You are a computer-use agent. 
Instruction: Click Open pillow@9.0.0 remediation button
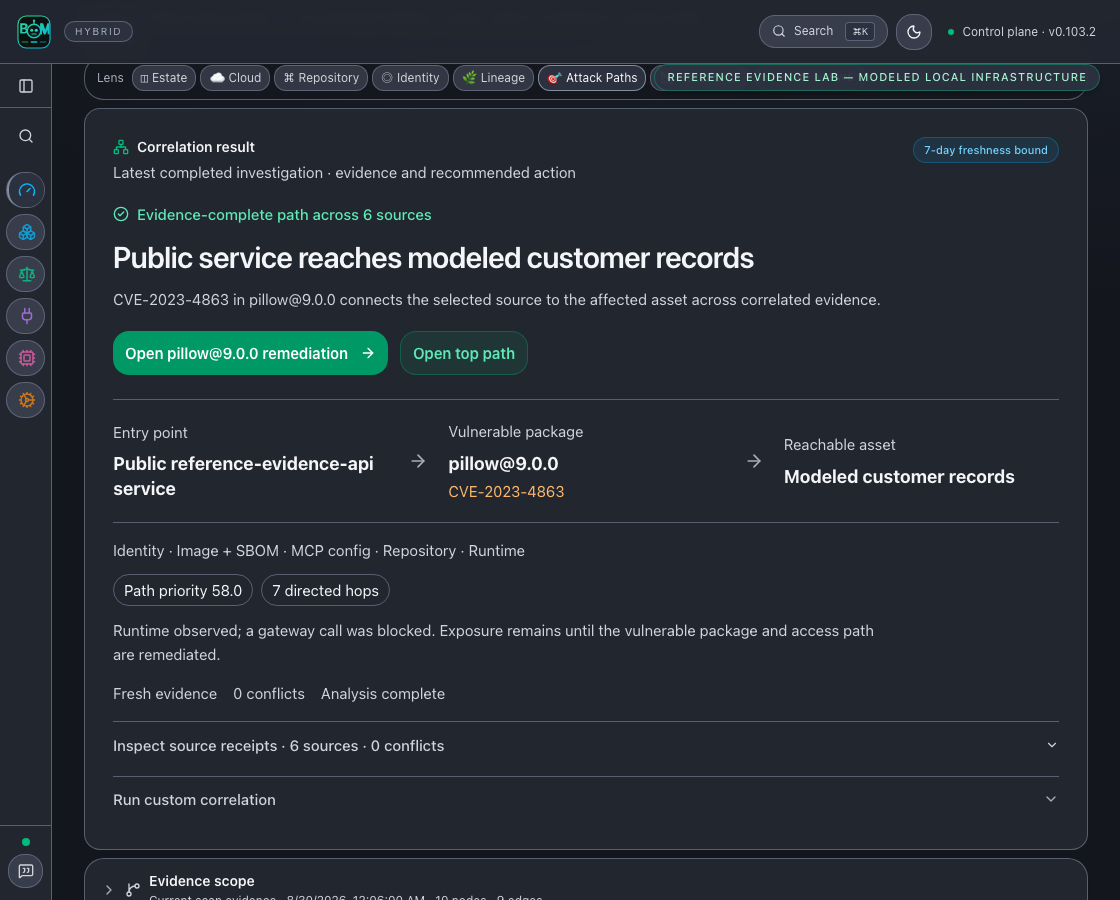[x=250, y=353]
